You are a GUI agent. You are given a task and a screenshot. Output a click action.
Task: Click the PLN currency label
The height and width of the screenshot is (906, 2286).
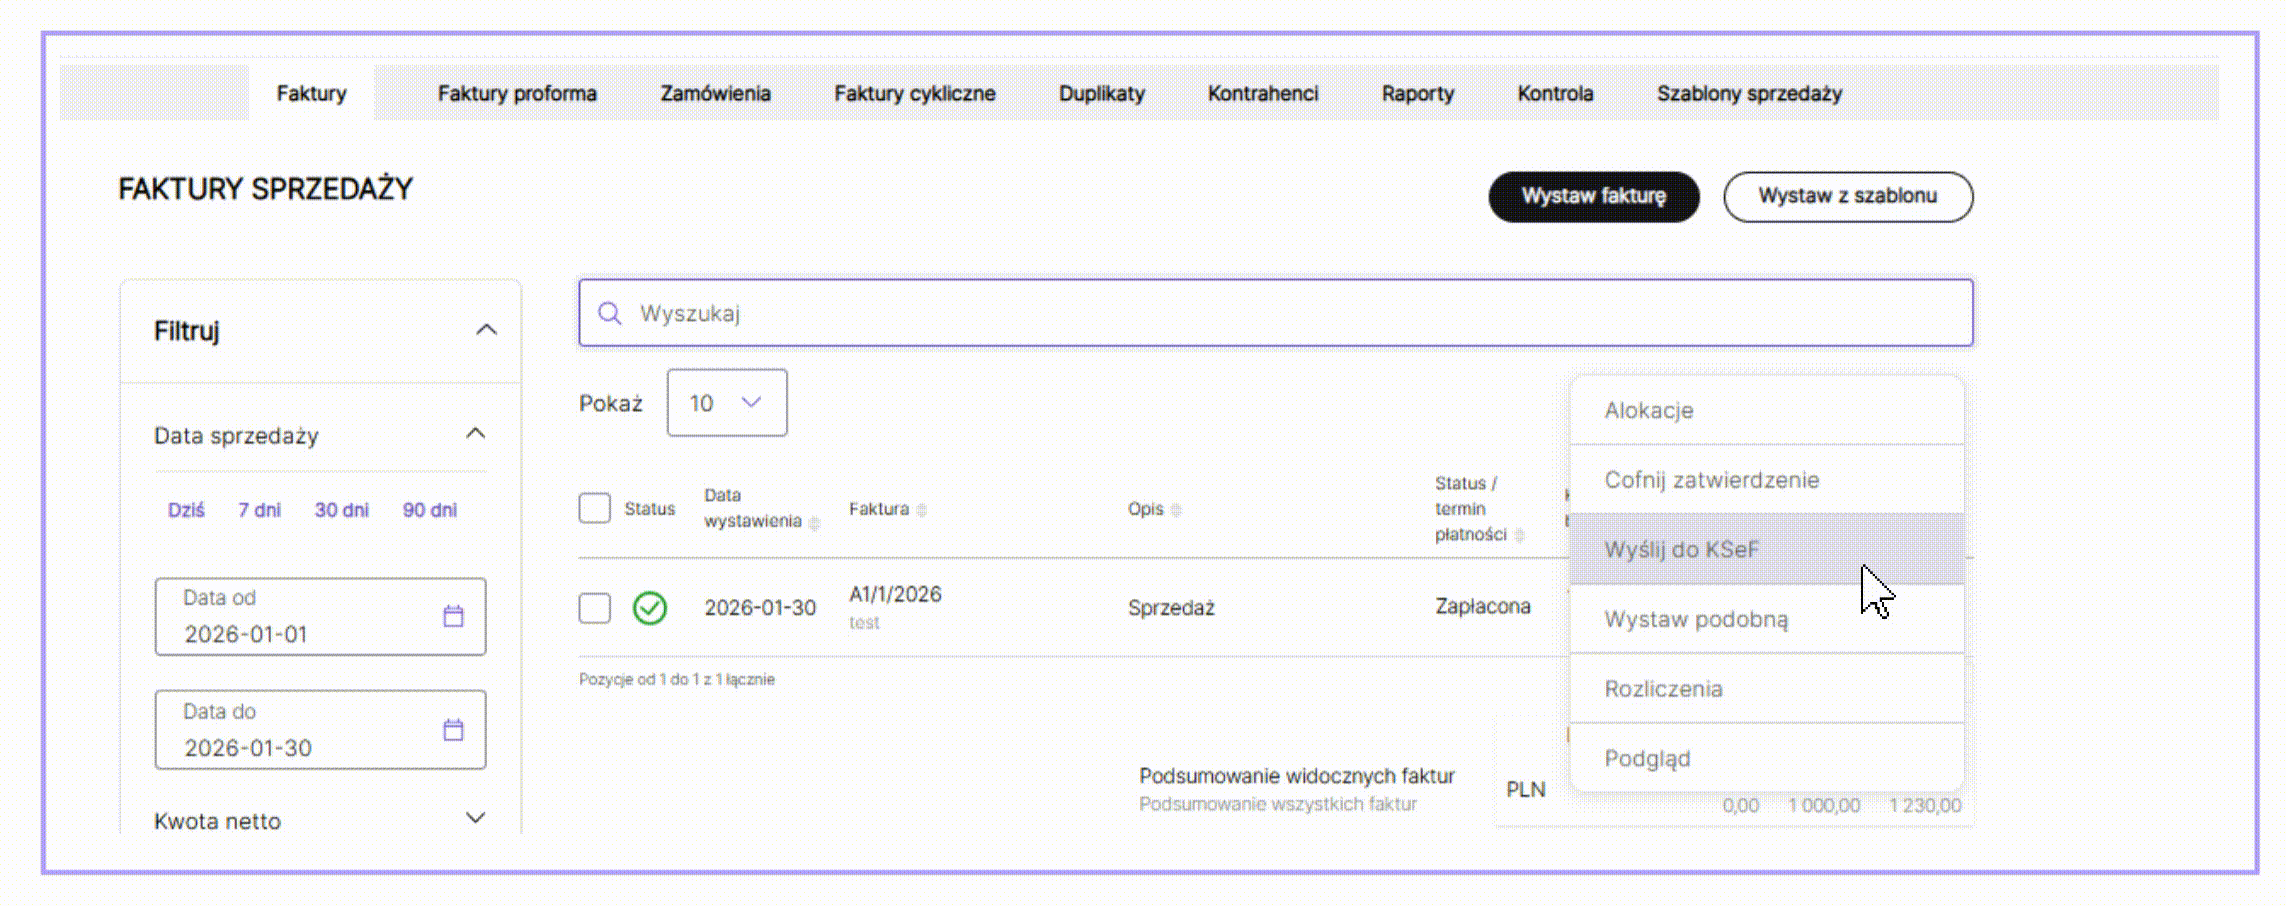(1526, 789)
